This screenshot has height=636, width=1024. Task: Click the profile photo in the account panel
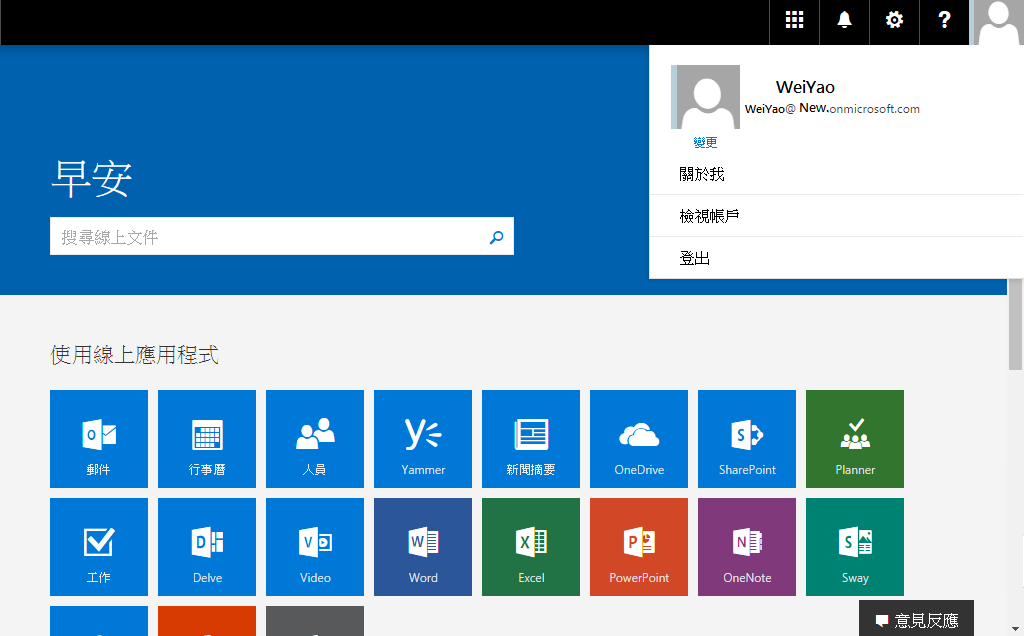(x=706, y=97)
